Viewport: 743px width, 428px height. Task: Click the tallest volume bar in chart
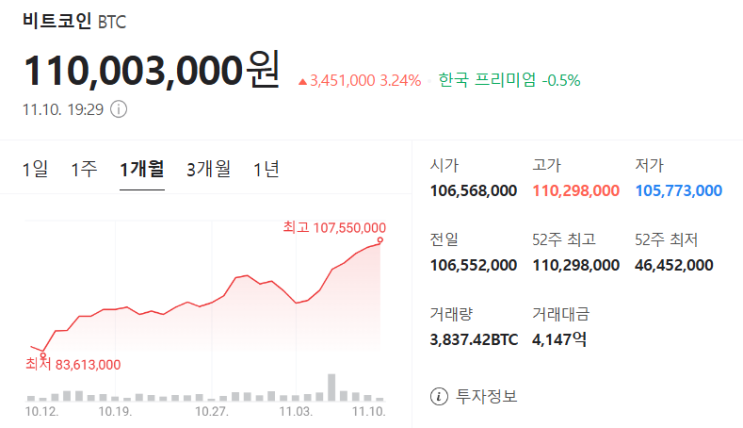tap(332, 387)
